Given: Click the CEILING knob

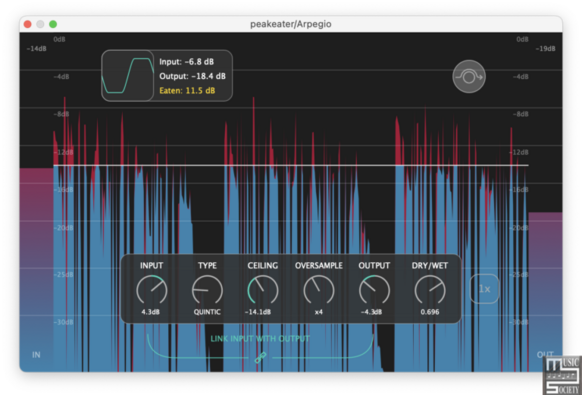Looking at the screenshot, I should tap(263, 290).
